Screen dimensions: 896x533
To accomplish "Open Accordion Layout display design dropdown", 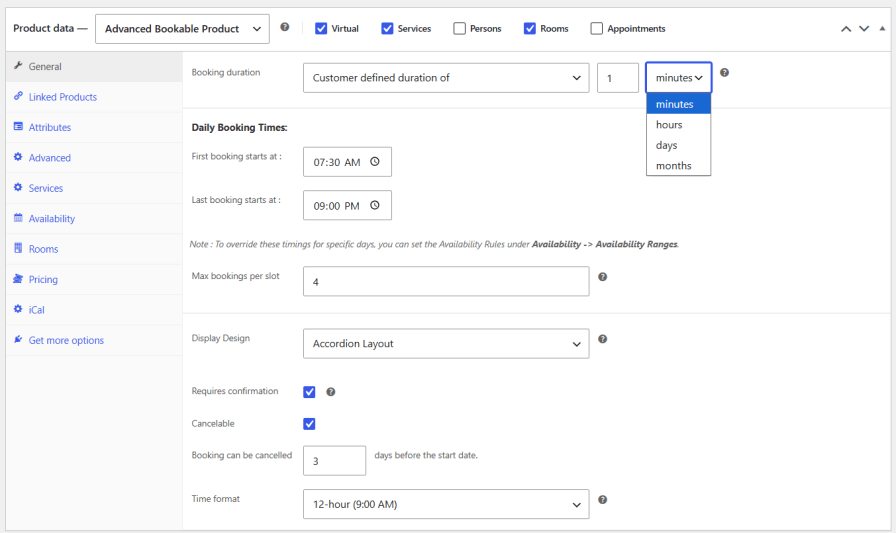I will 446,343.
